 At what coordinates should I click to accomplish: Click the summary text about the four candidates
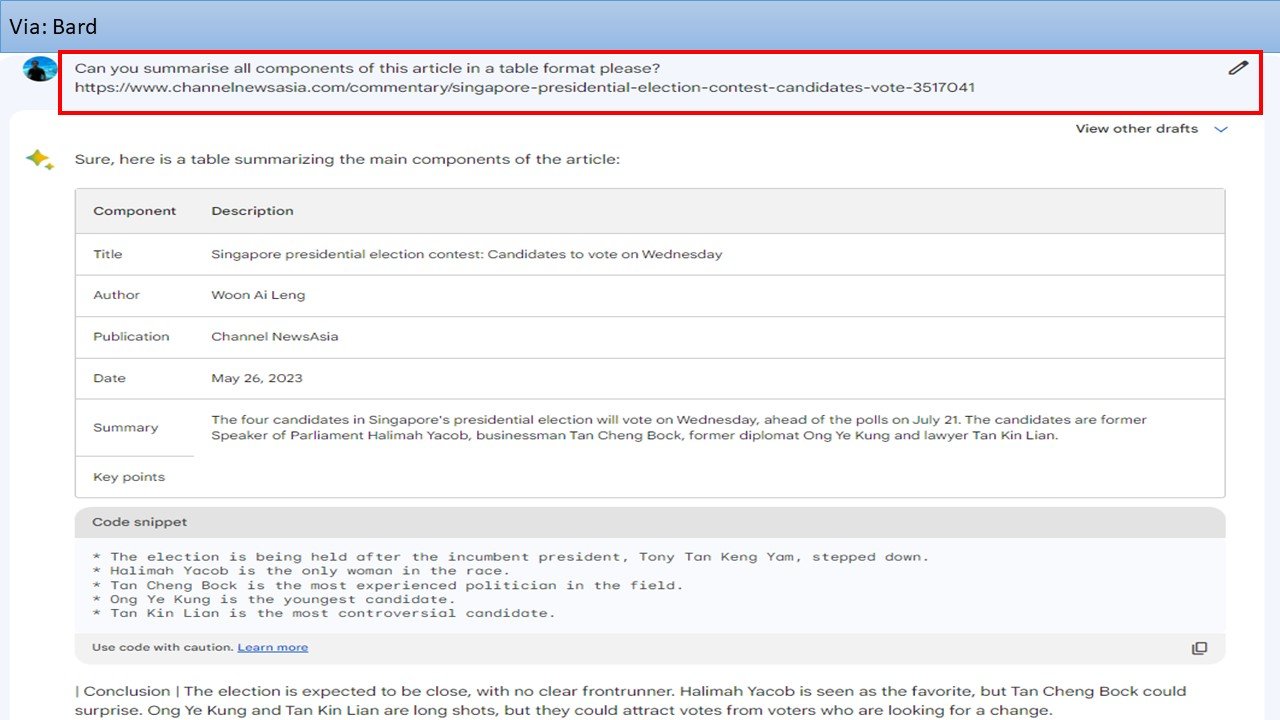click(679, 428)
